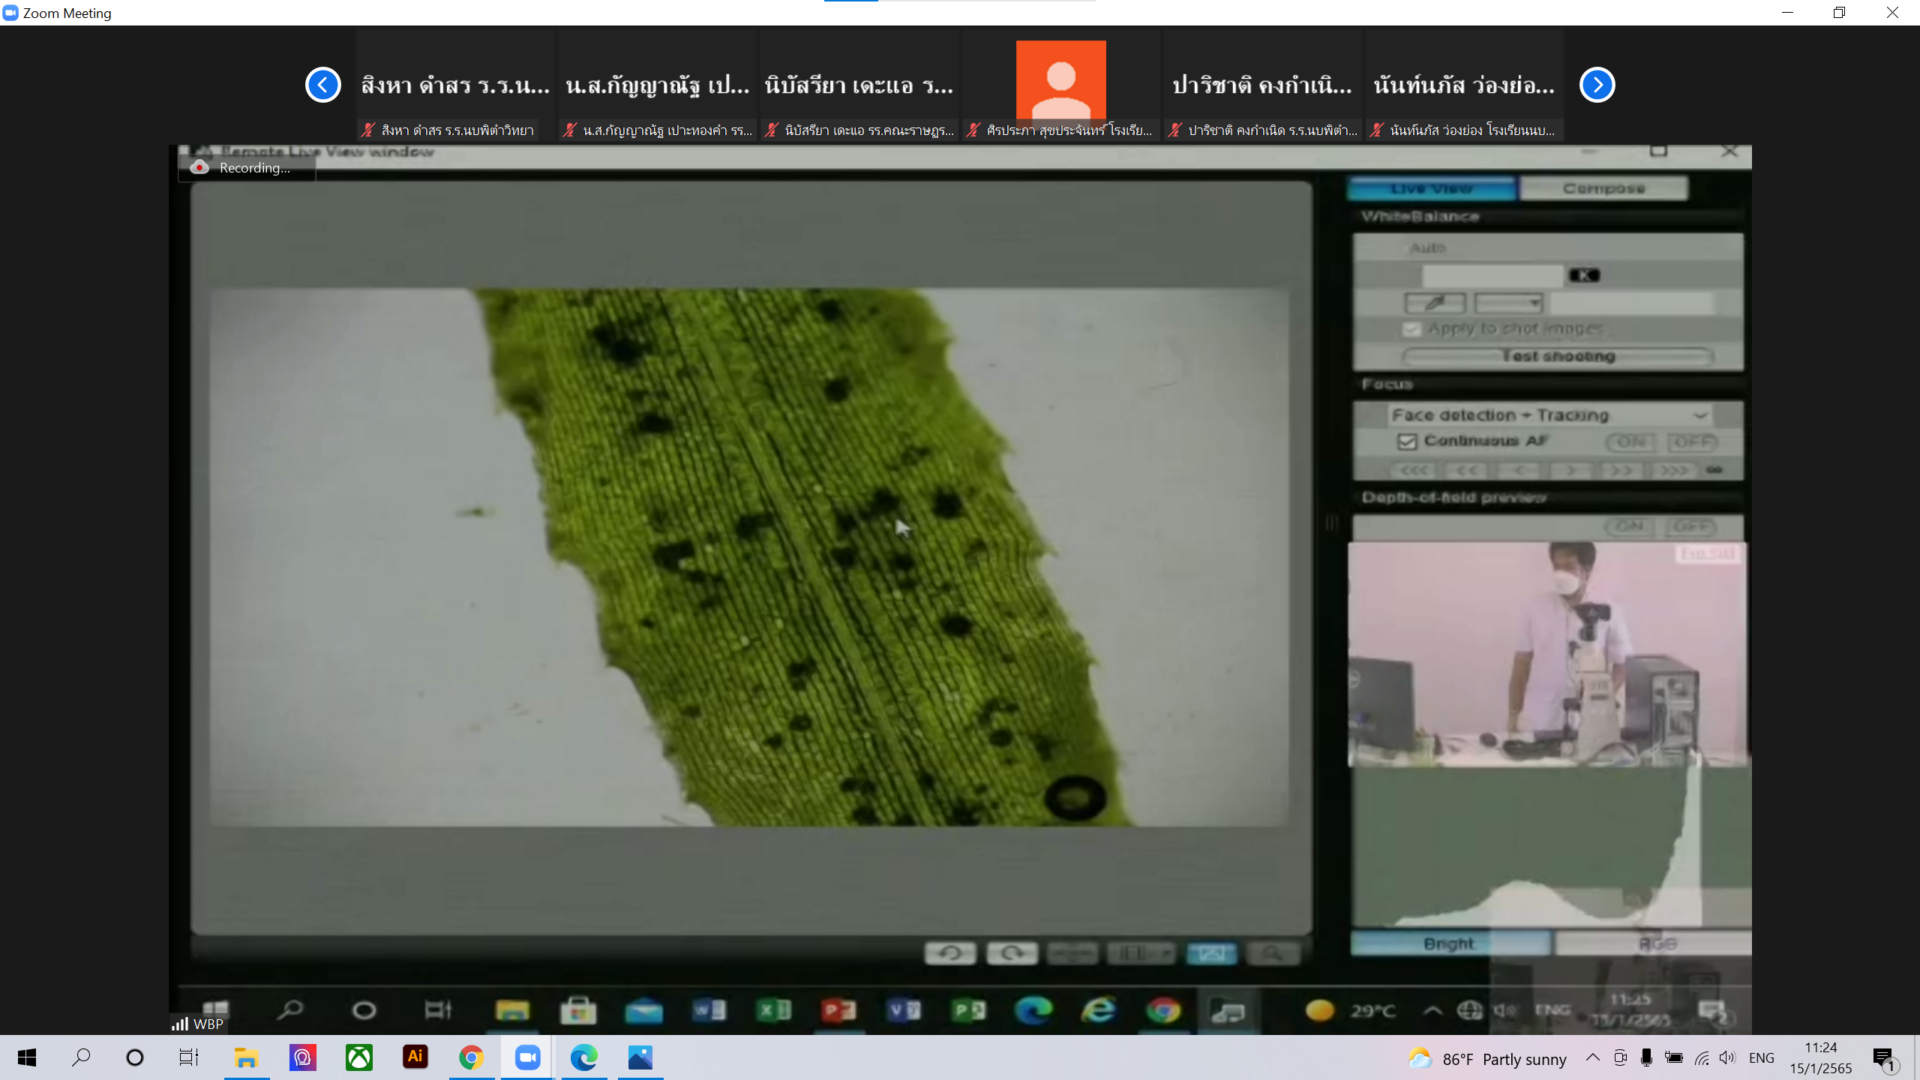1920x1080 pixels.
Task: Open white balance dropdown beside eyedropper
Action: [1509, 302]
